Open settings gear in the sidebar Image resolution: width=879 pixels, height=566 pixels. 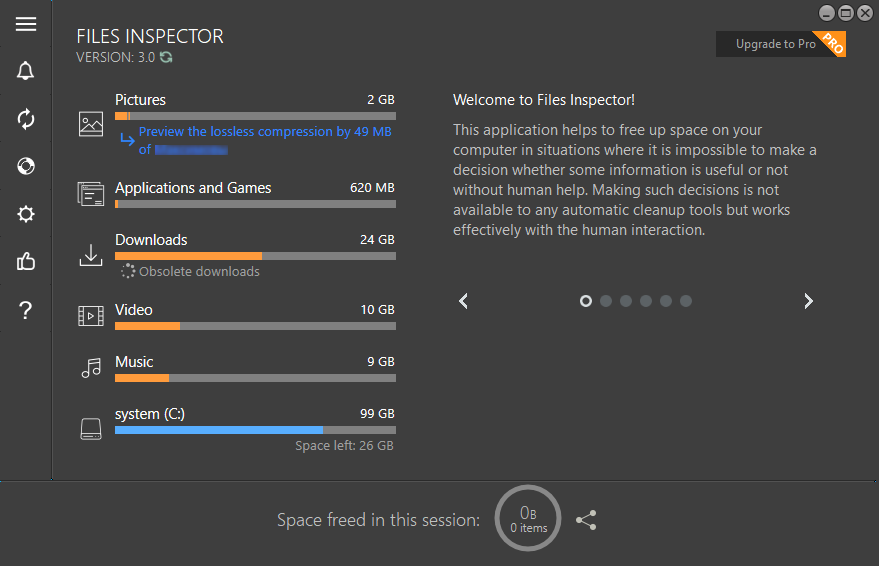click(x=26, y=214)
